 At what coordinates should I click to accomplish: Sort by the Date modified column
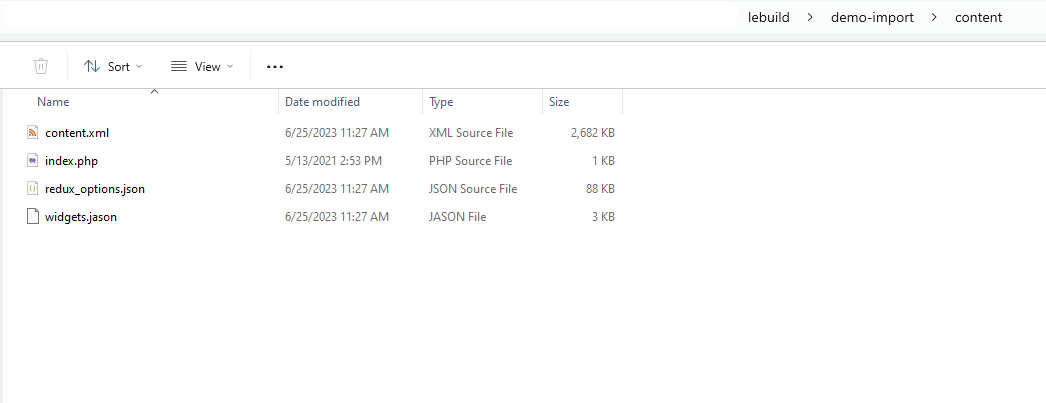tap(322, 102)
